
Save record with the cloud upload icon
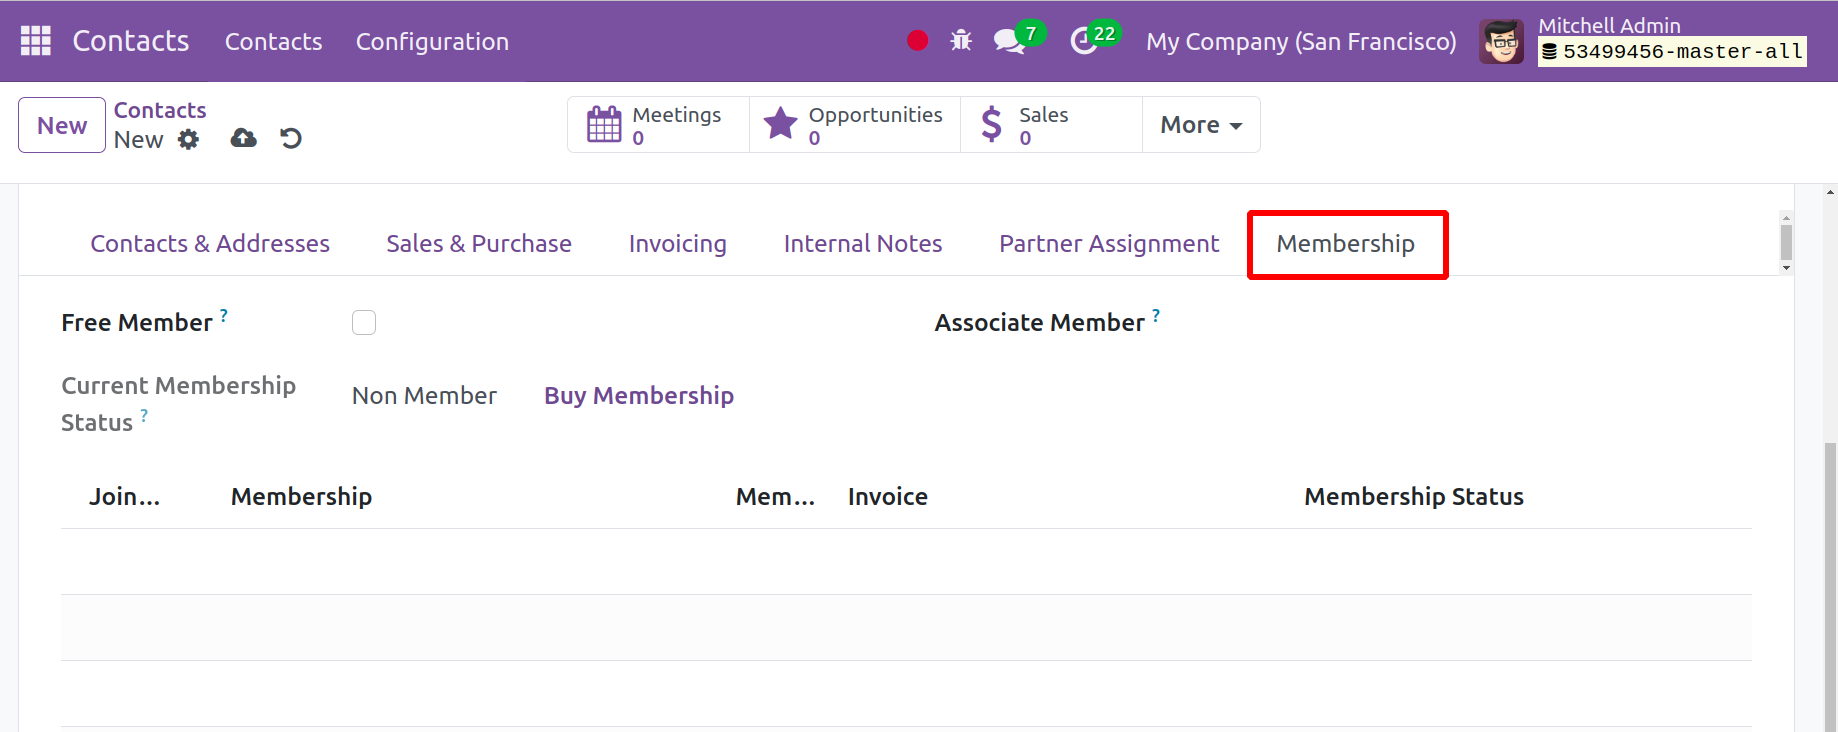click(243, 139)
